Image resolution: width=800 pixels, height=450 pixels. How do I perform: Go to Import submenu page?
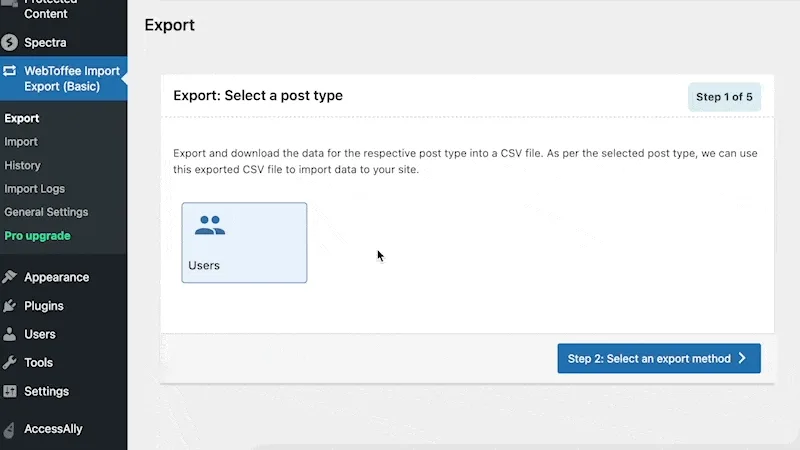(x=21, y=142)
